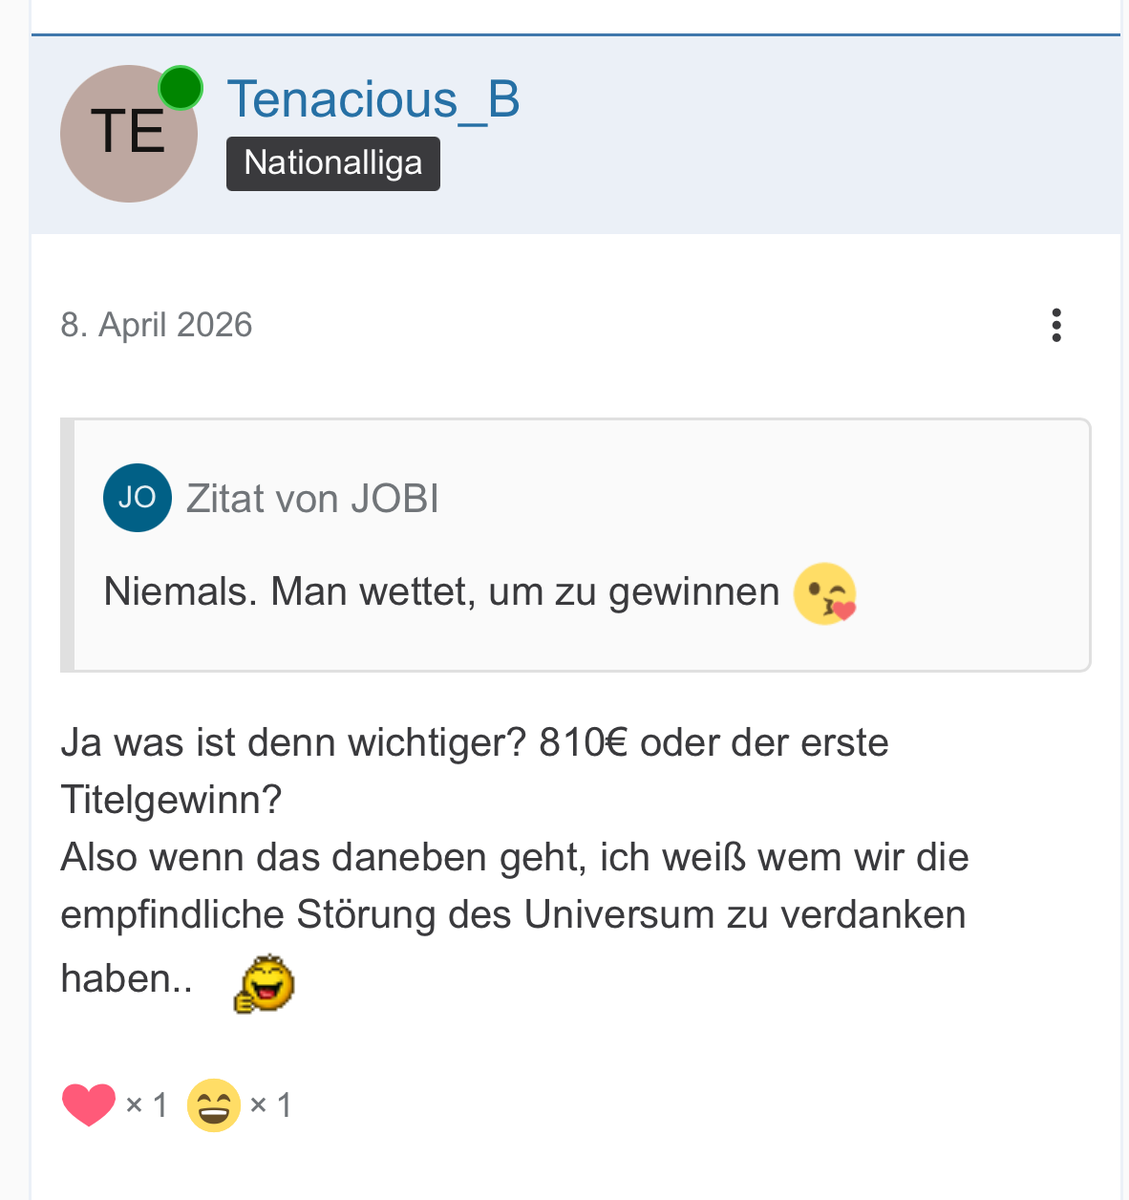Click the 'Zitat von JOBI' quote header
The width and height of the screenshot is (1129, 1200).
click(312, 498)
